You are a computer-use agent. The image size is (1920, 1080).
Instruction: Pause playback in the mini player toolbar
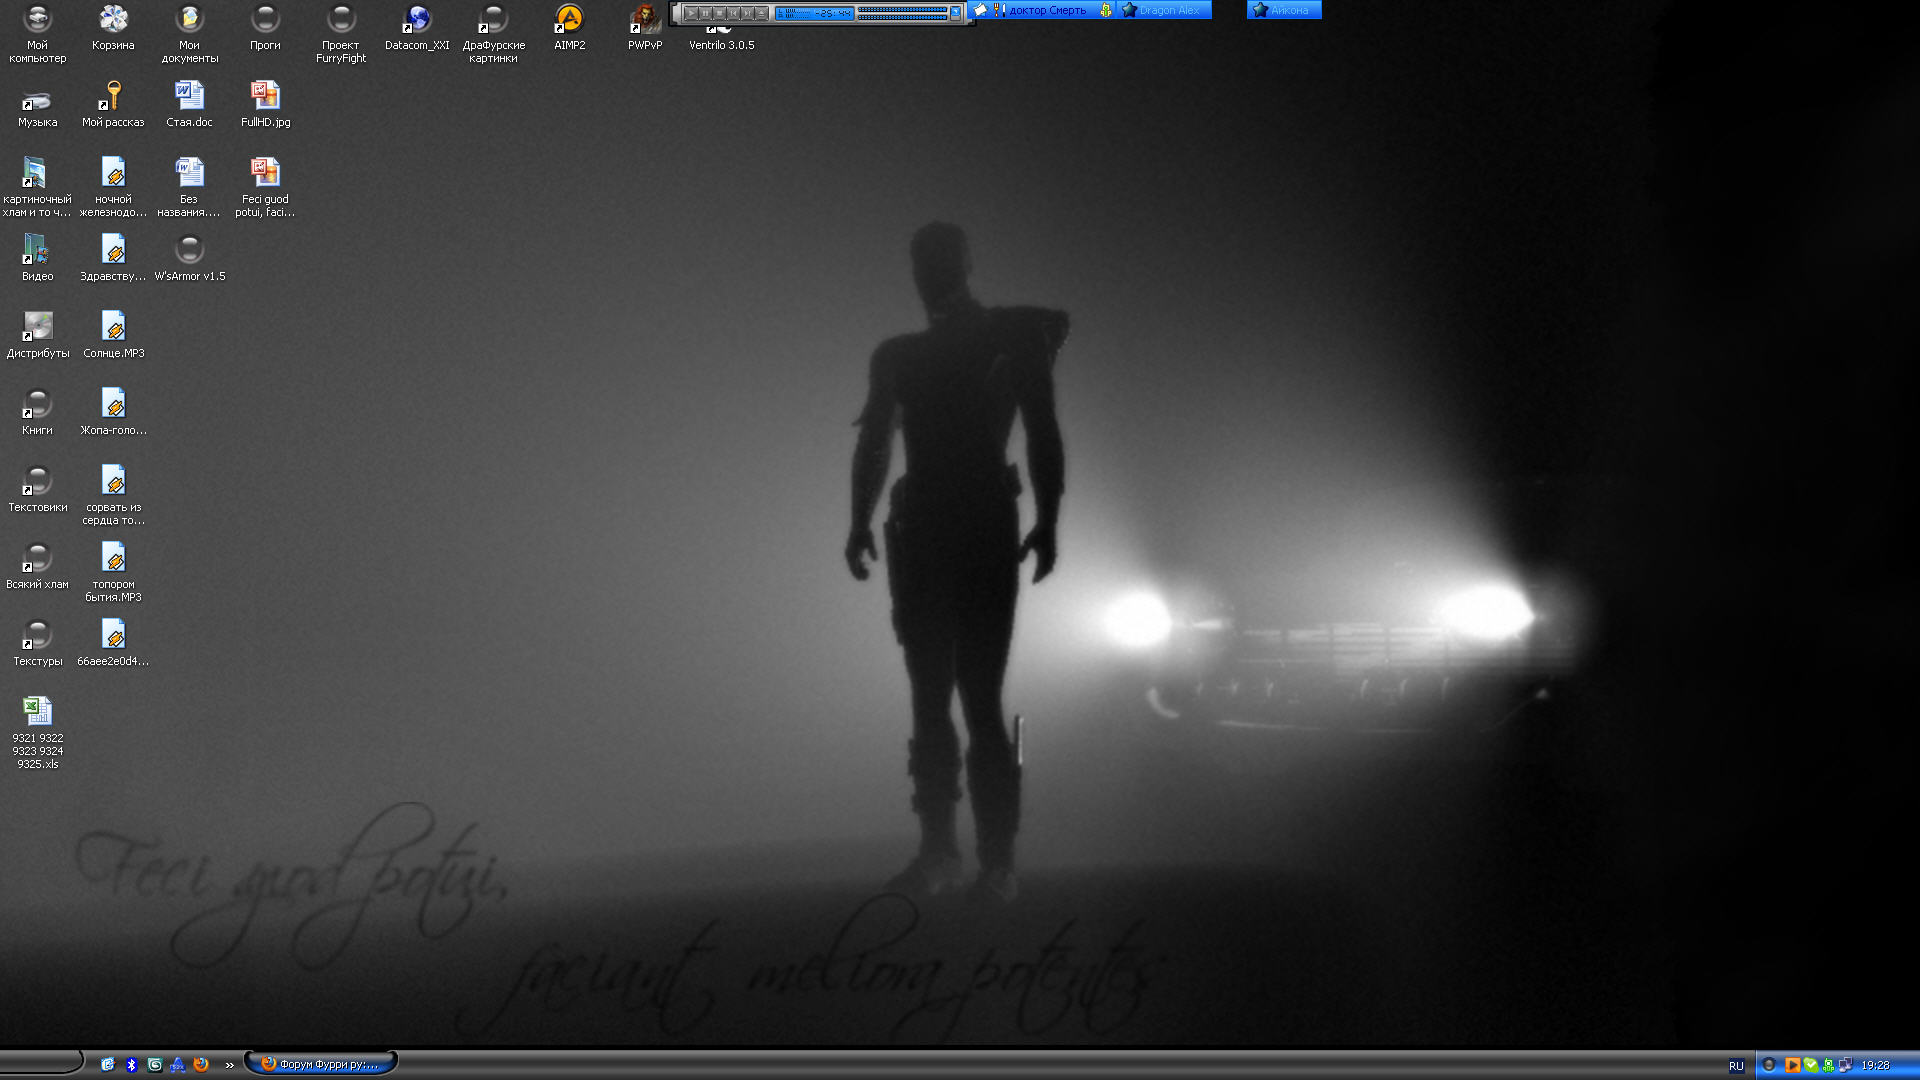705,13
